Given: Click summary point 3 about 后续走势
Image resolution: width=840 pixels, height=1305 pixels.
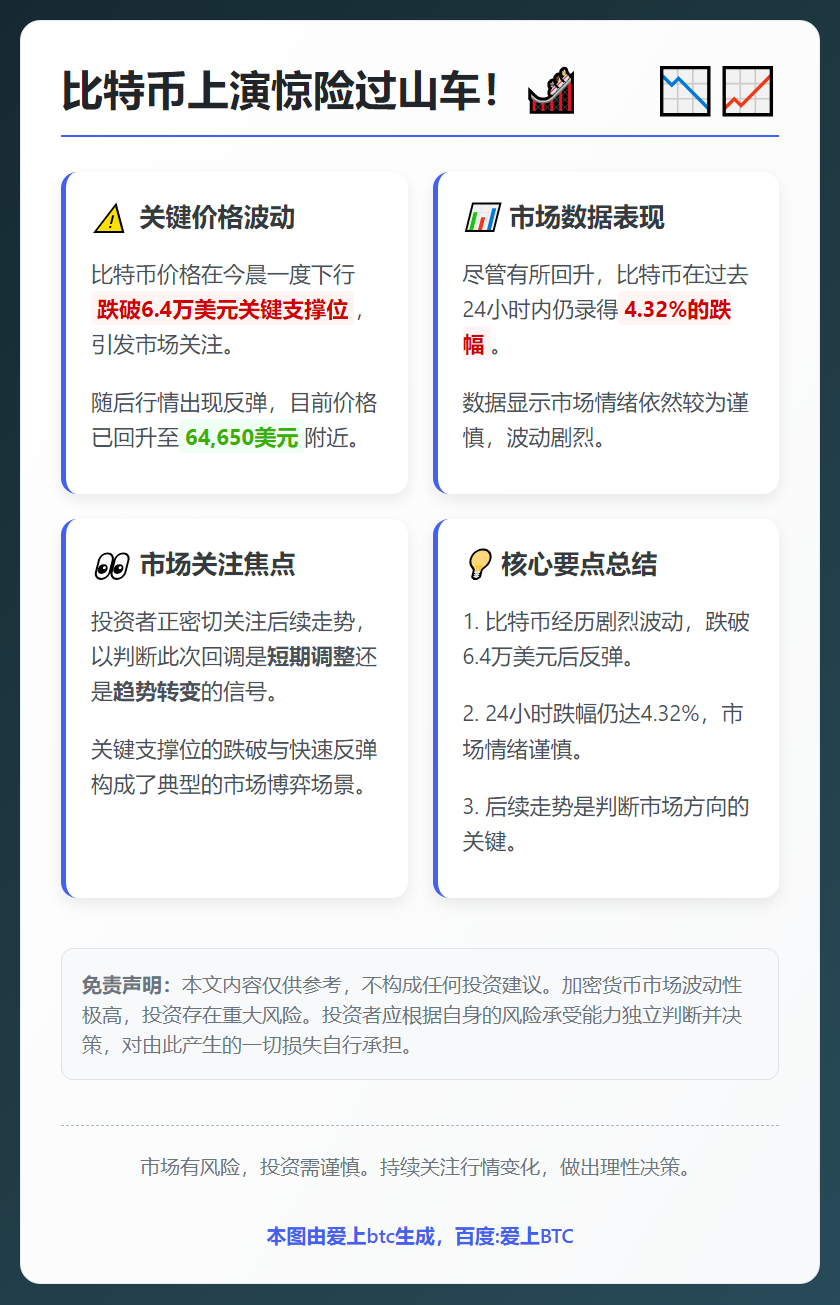Looking at the screenshot, I should pos(606,824).
